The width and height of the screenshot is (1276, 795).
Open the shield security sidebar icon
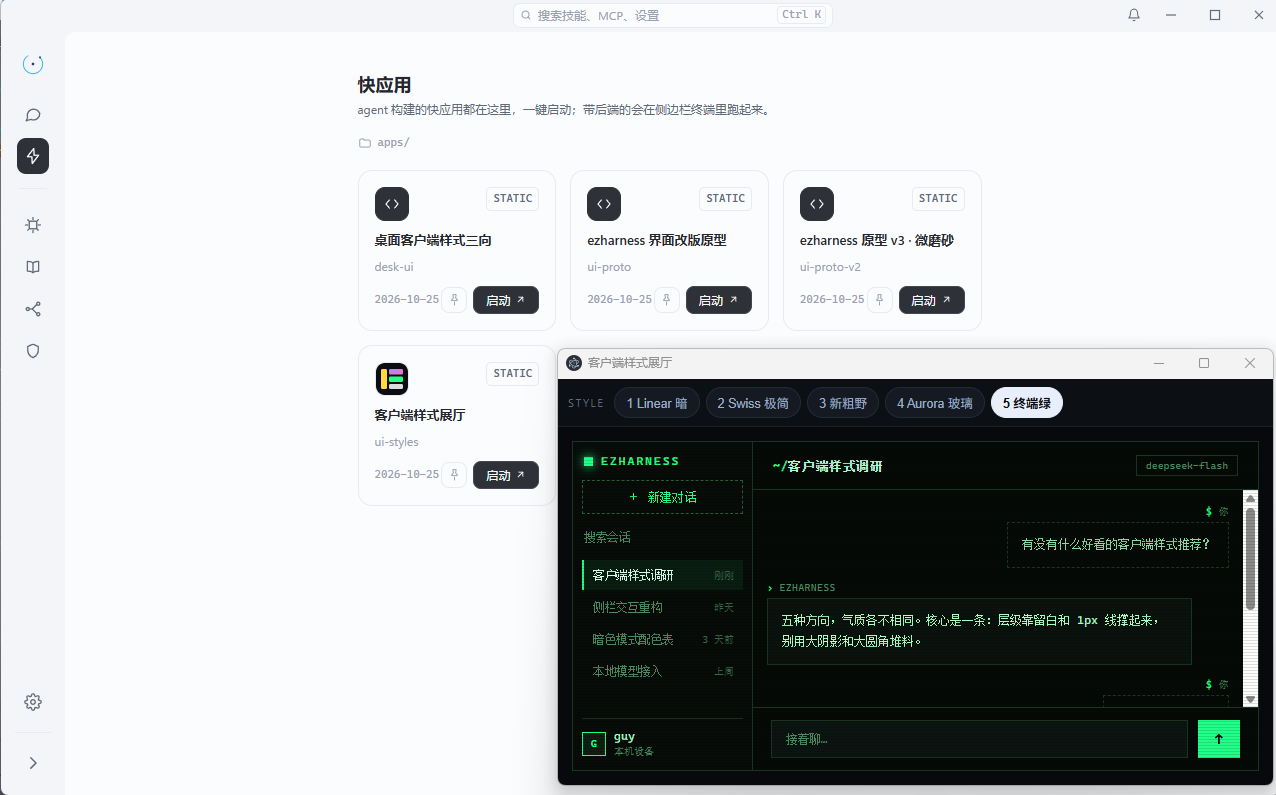pyautogui.click(x=33, y=351)
